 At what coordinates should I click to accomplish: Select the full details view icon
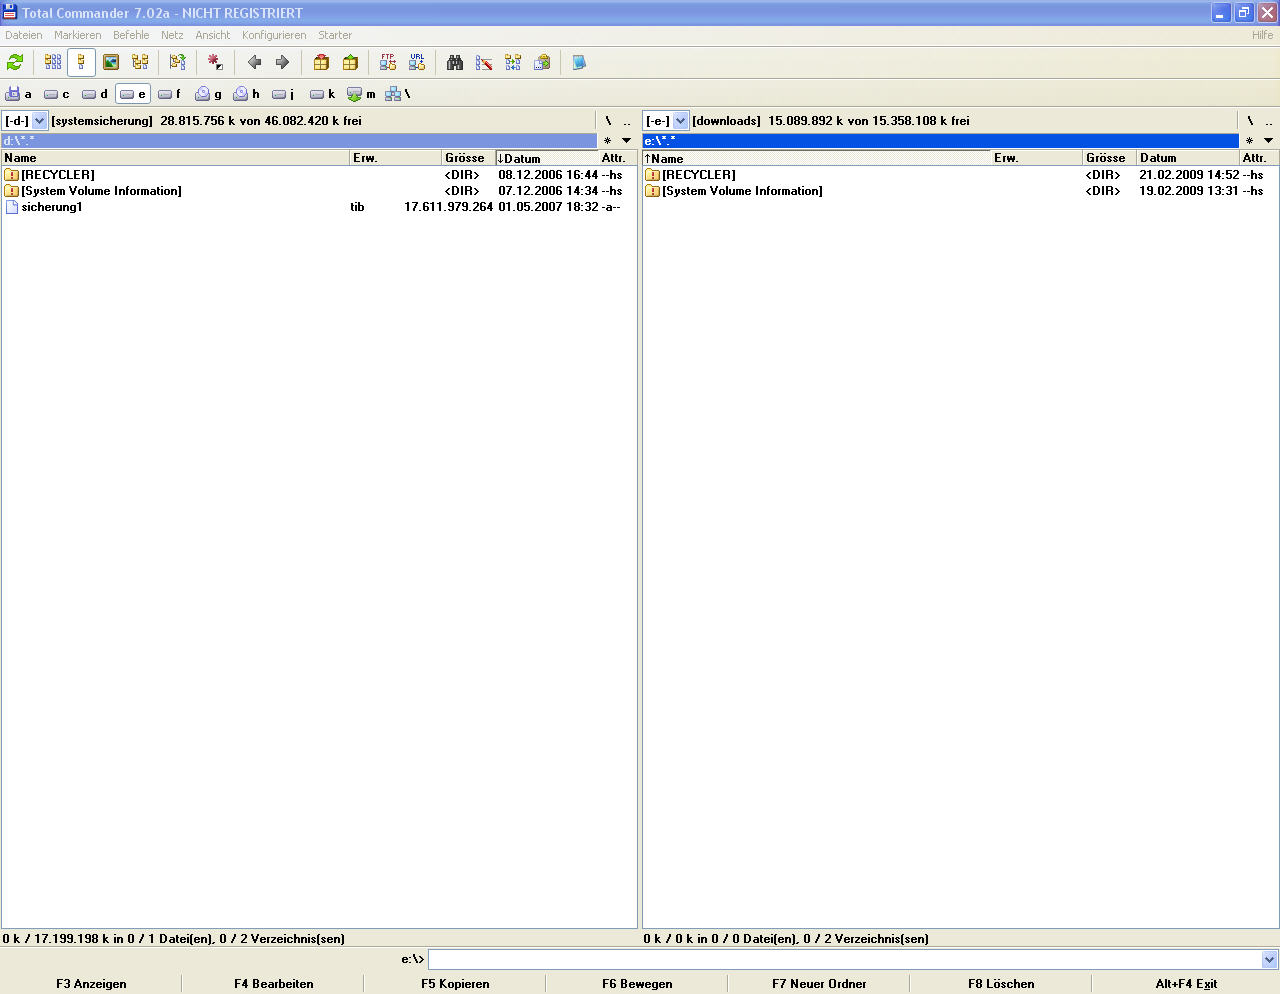tap(82, 62)
